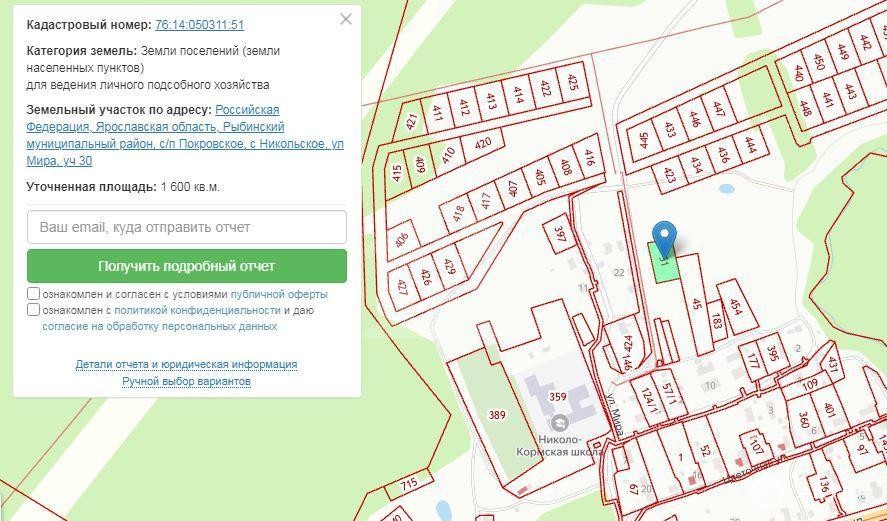Screen dimensions: 887x521
Task: Click the green 'Получить подробный отчет' button
Action: [x=187, y=266]
